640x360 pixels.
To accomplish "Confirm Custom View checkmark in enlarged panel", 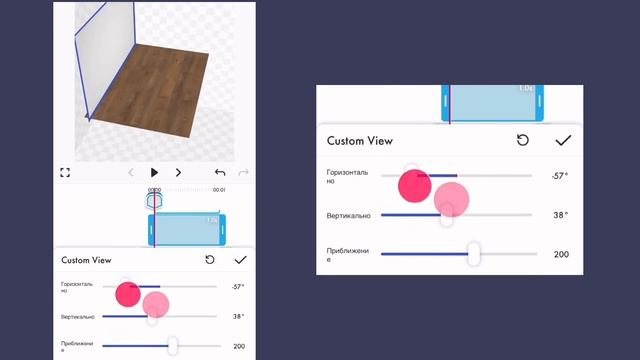I will [x=563, y=140].
